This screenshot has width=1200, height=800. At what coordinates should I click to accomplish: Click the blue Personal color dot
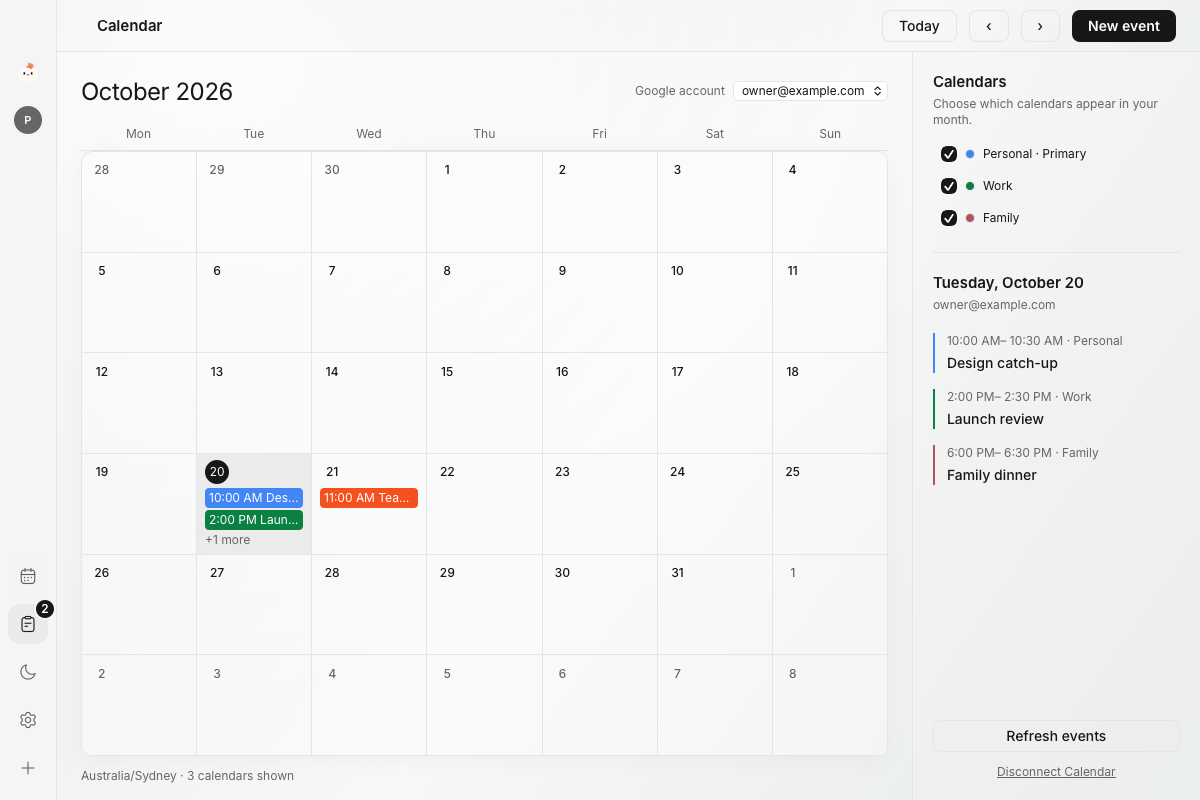[970, 154]
